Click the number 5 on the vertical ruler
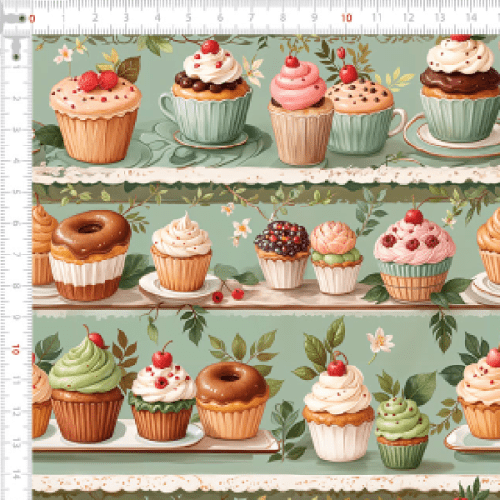 coord(16,192)
